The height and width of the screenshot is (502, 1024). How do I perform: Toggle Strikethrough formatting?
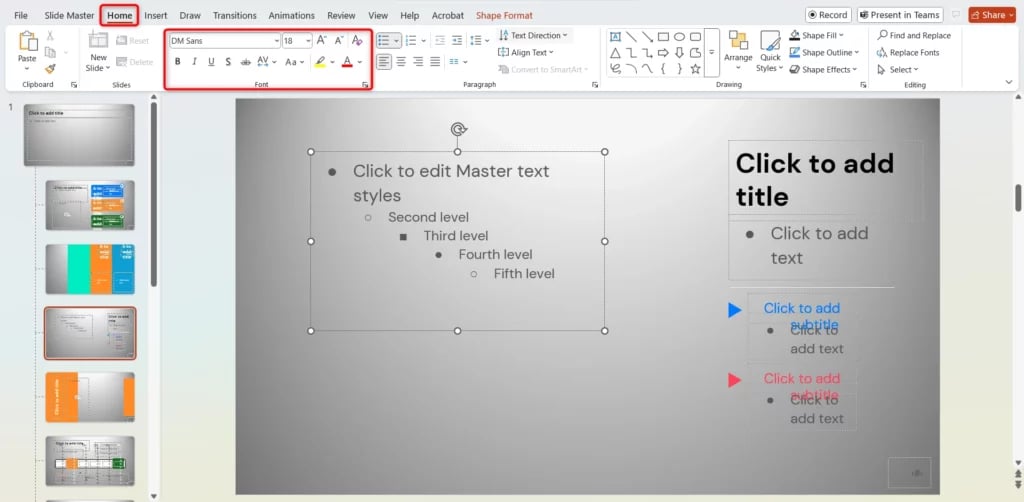(x=246, y=62)
